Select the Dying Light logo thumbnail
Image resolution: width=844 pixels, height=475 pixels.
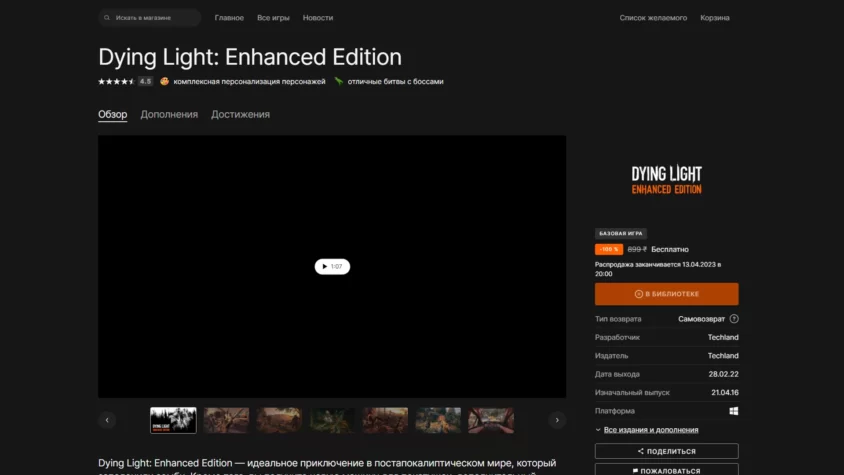173,420
